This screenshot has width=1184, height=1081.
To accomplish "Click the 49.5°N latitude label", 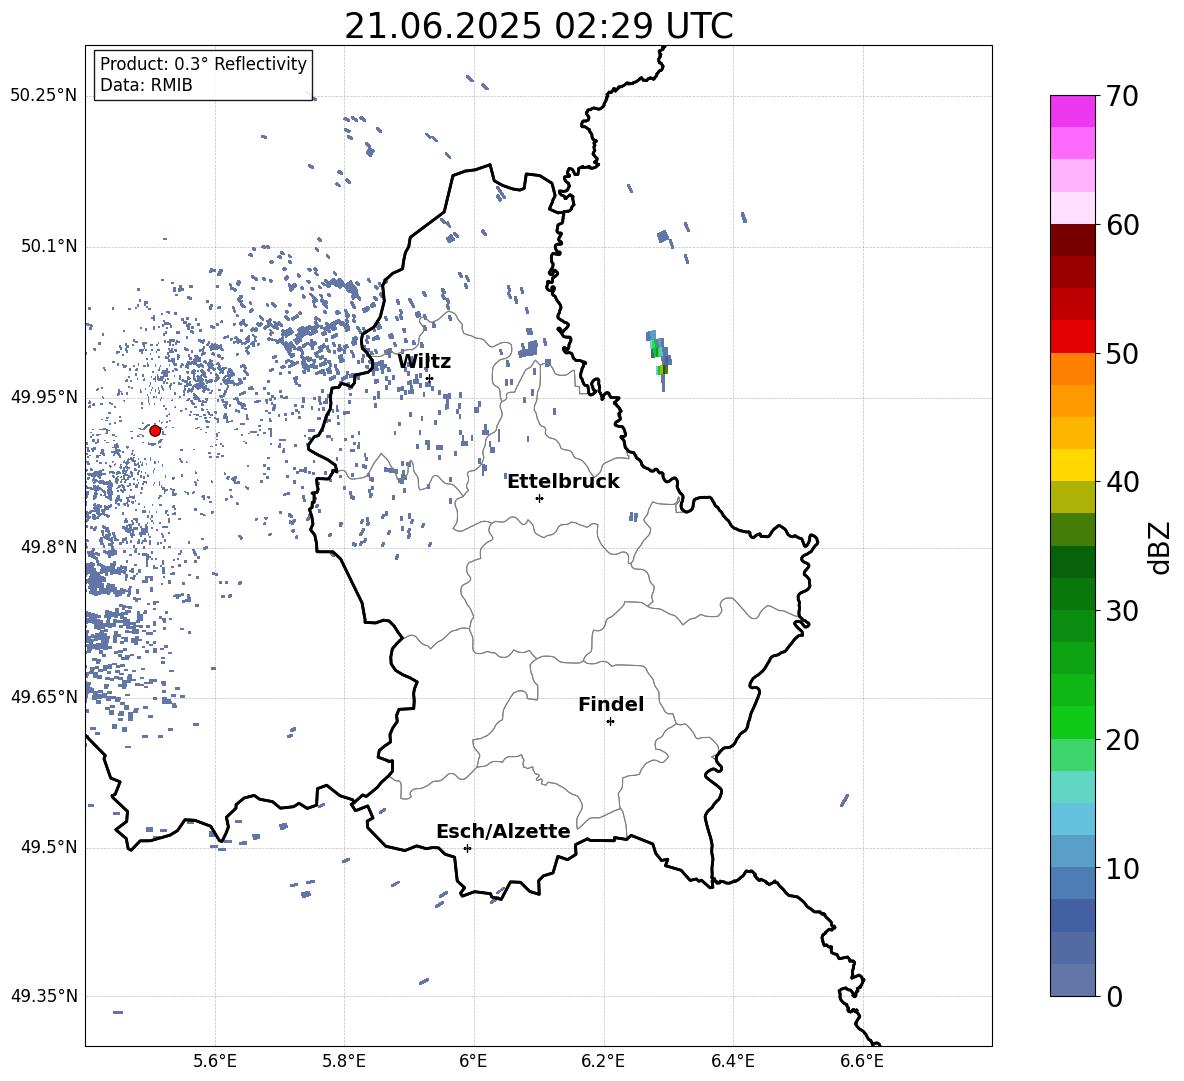I will [48, 847].
